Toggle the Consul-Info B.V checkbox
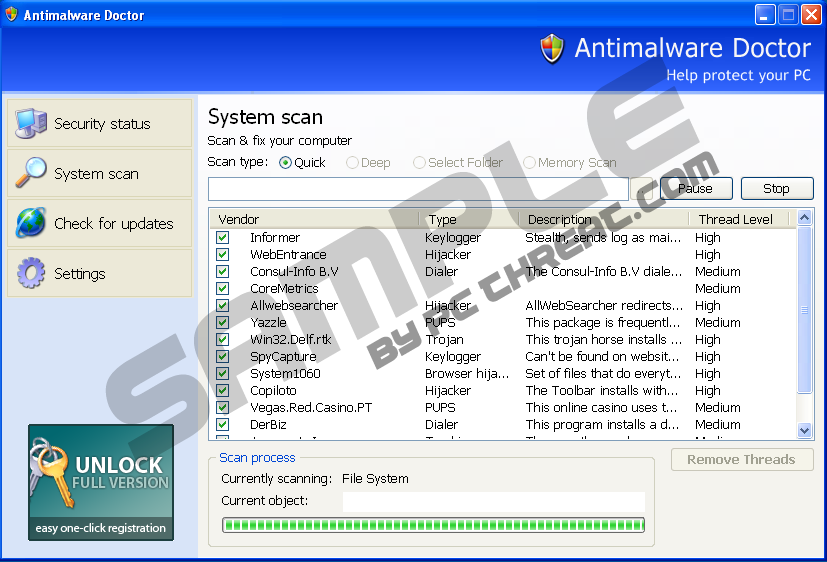 click(x=223, y=272)
